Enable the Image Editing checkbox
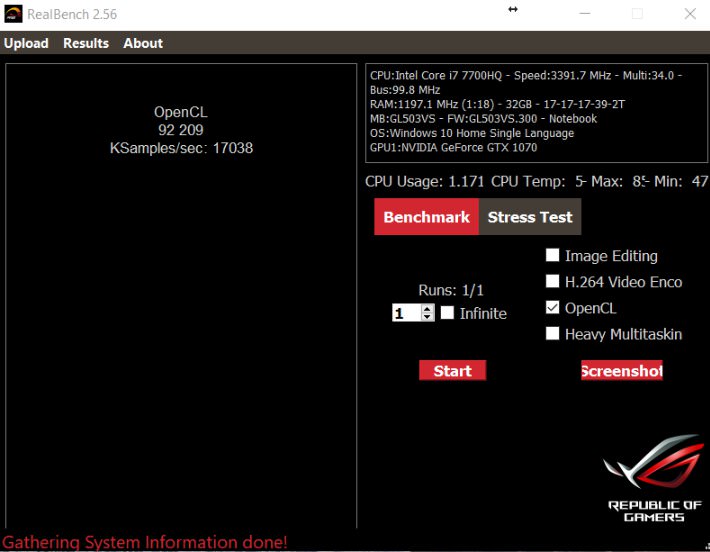The width and height of the screenshot is (710, 552). [552, 255]
